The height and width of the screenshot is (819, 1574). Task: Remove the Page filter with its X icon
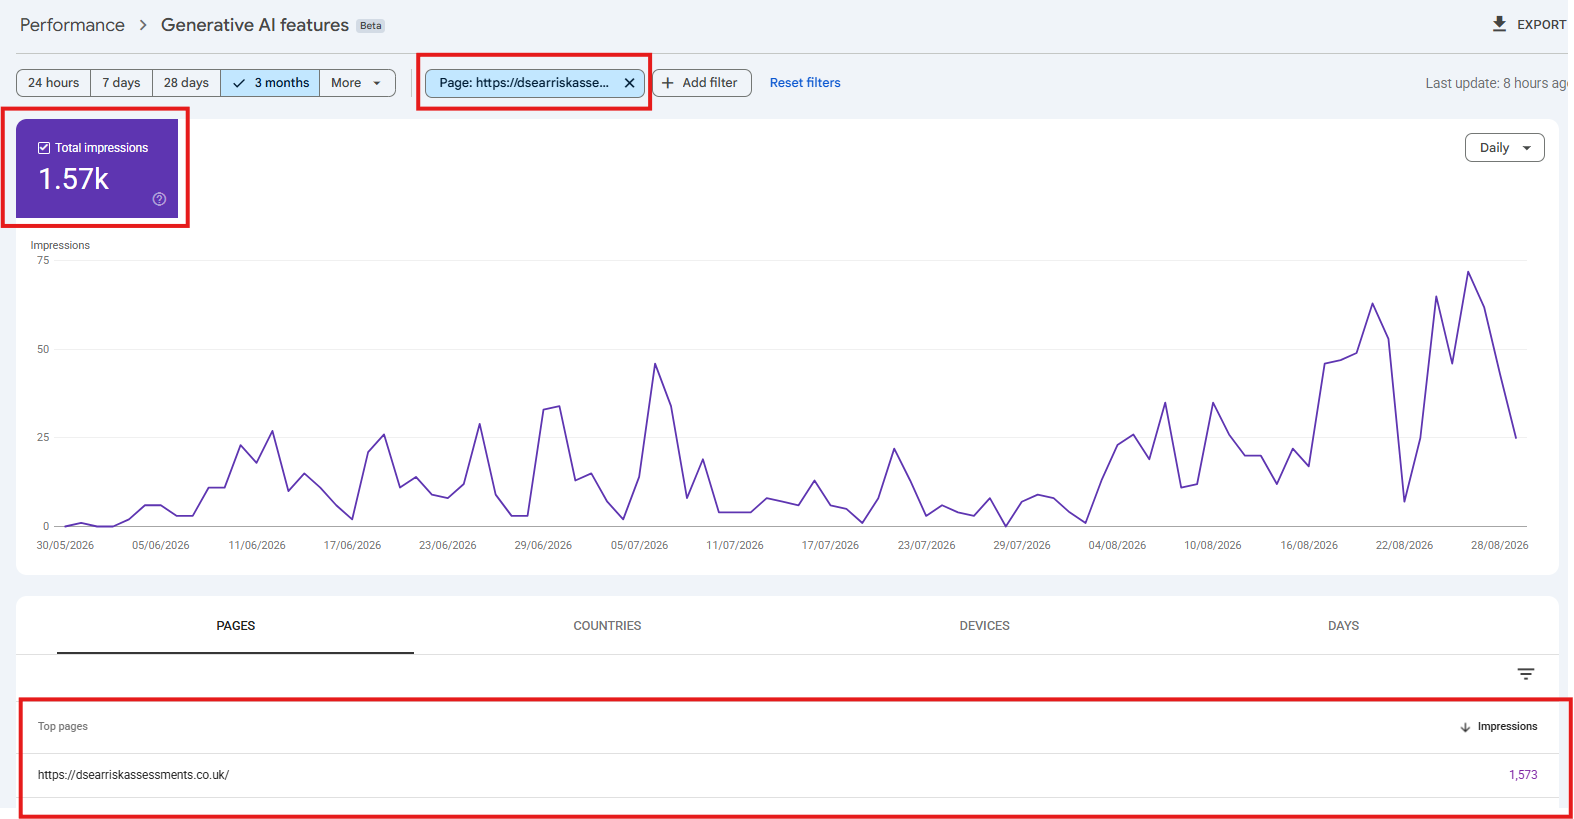pos(629,83)
